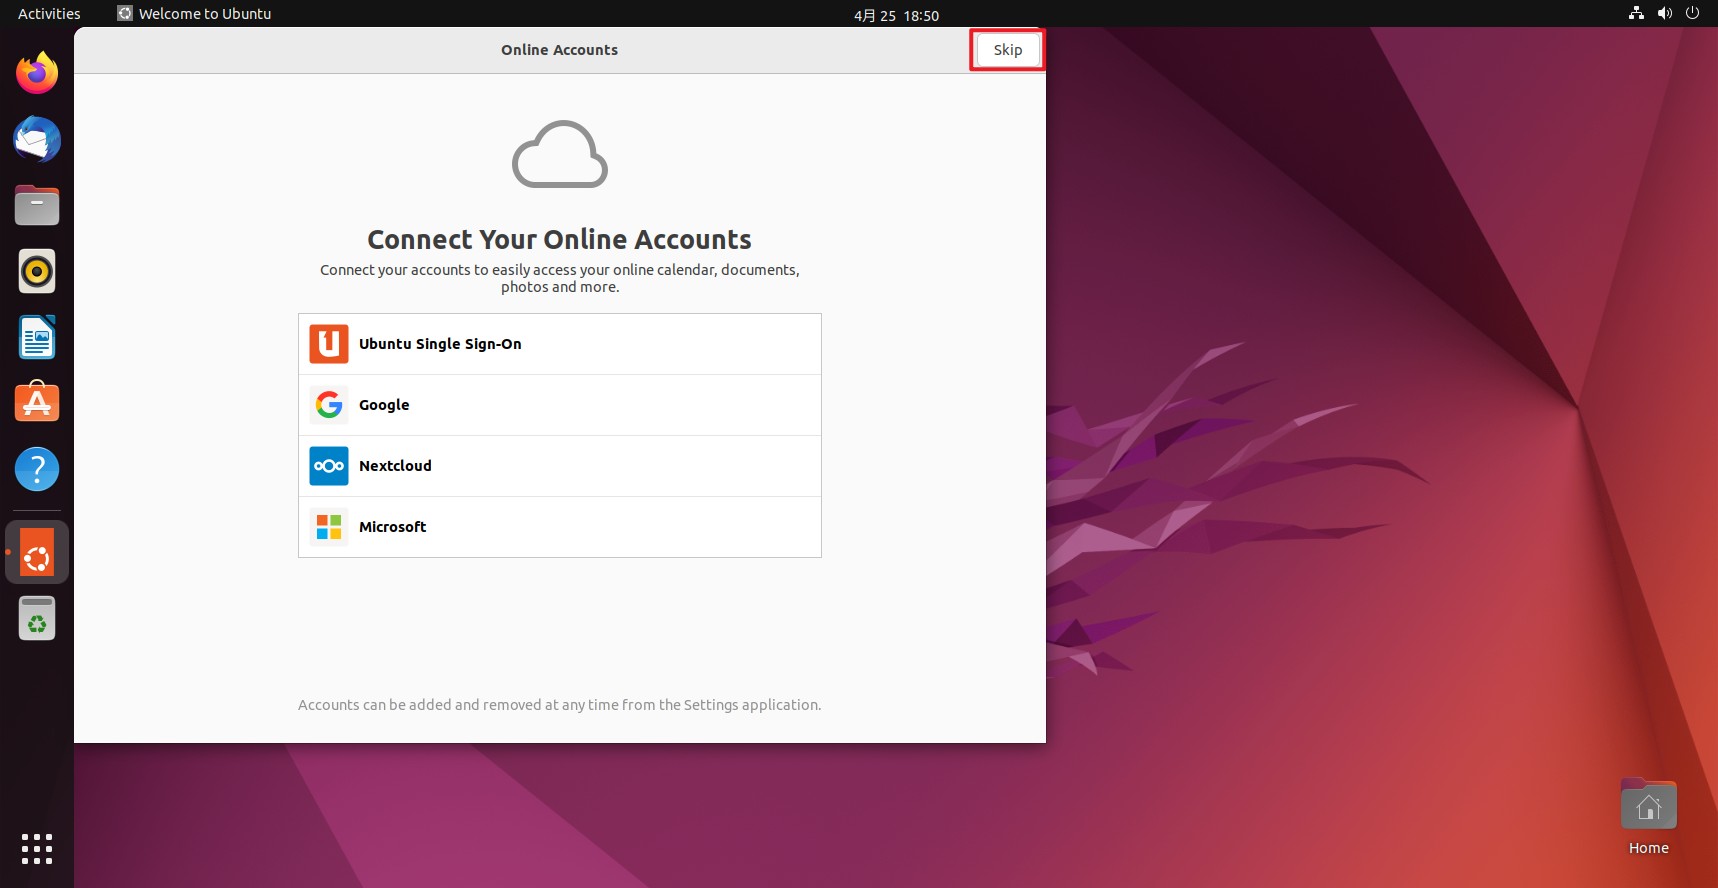
Task: Launch Firefox from the dock
Action: pos(37,73)
